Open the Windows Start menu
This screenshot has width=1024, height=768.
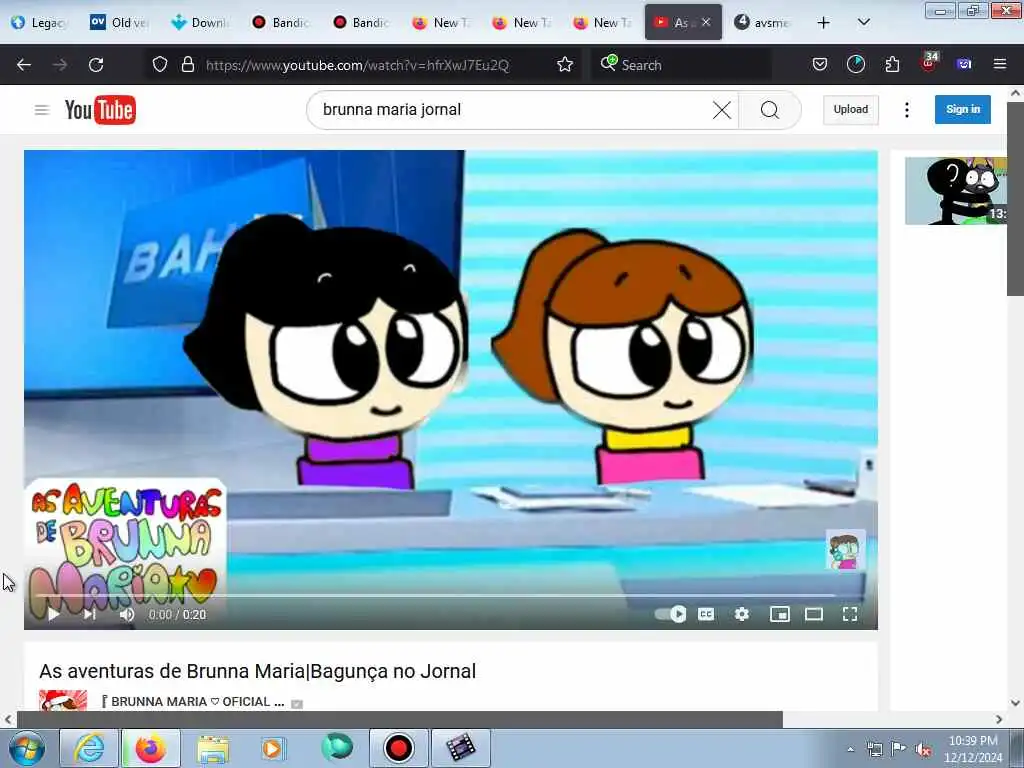[x=26, y=748]
